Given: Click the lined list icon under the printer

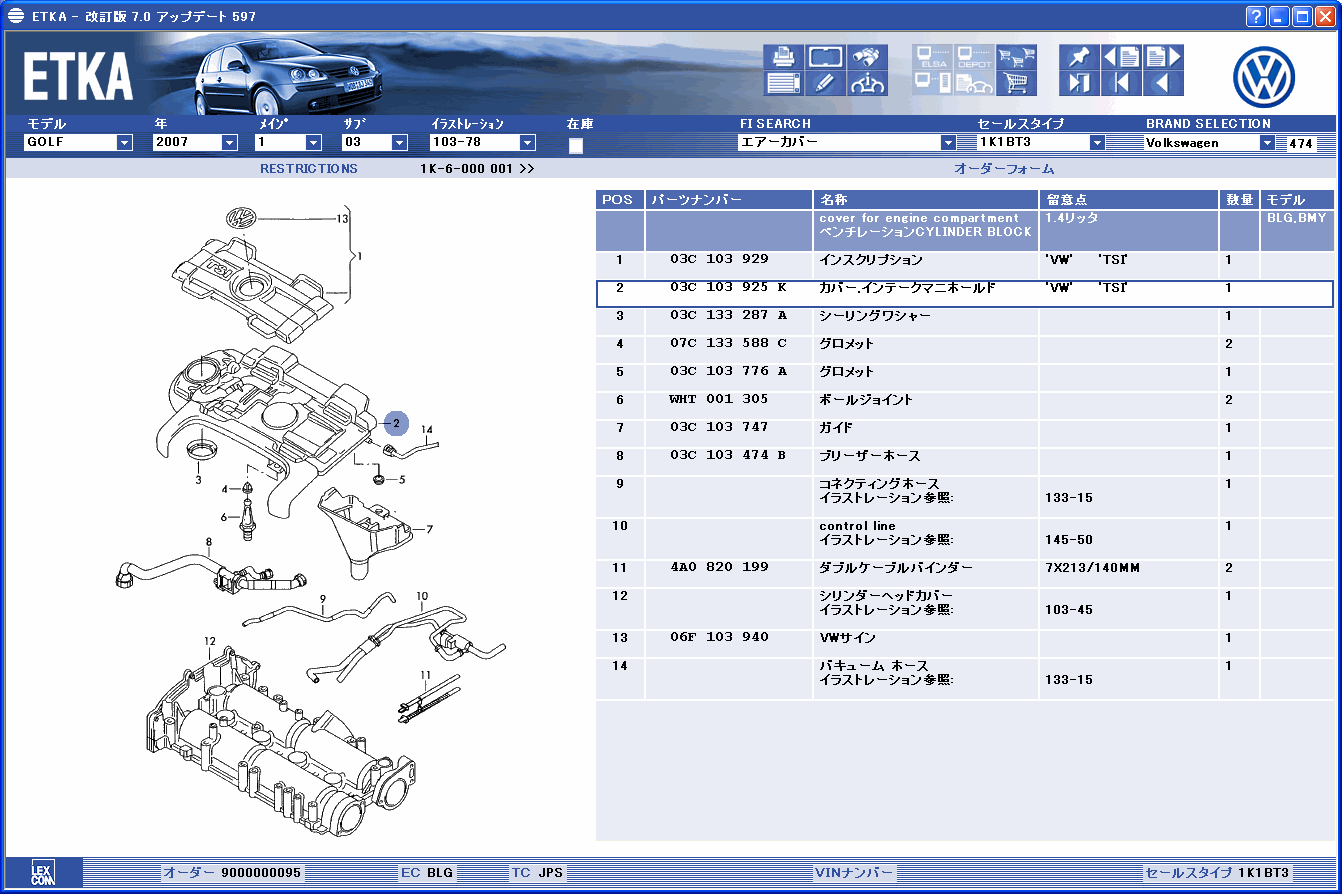Looking at the screenshot, I should [784, 84].
